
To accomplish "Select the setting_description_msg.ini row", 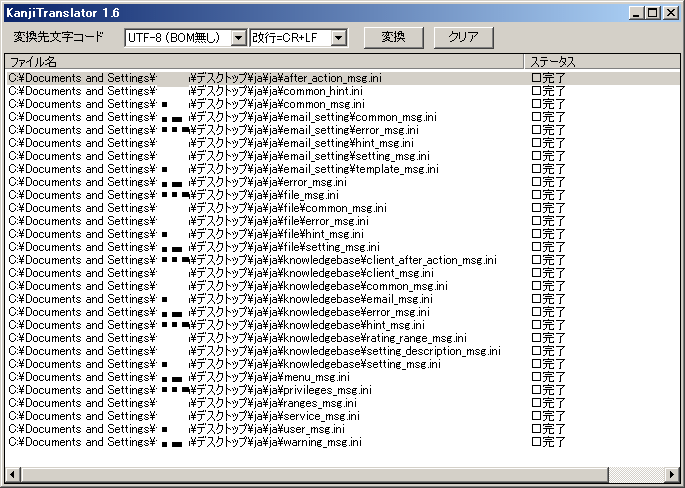I will pyautogui.click(x=300, y=351).
